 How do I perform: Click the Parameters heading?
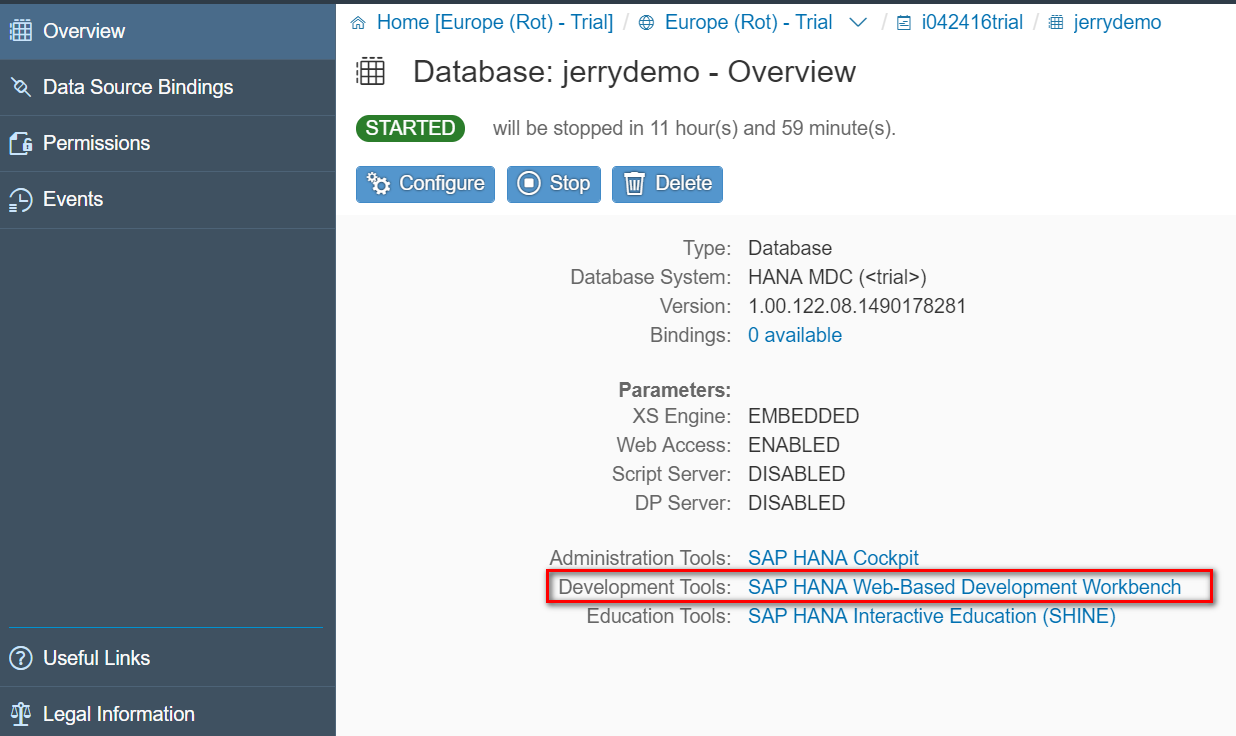(x=675, y=389)
